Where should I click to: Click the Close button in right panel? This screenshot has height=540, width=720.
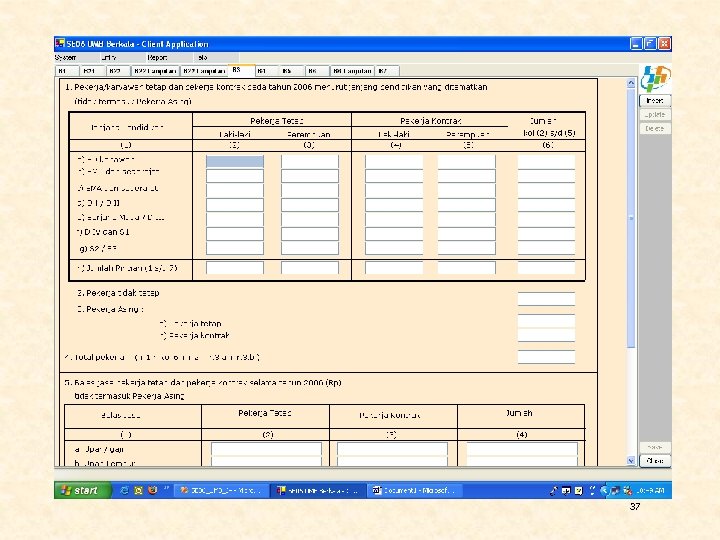coord(655,461)
